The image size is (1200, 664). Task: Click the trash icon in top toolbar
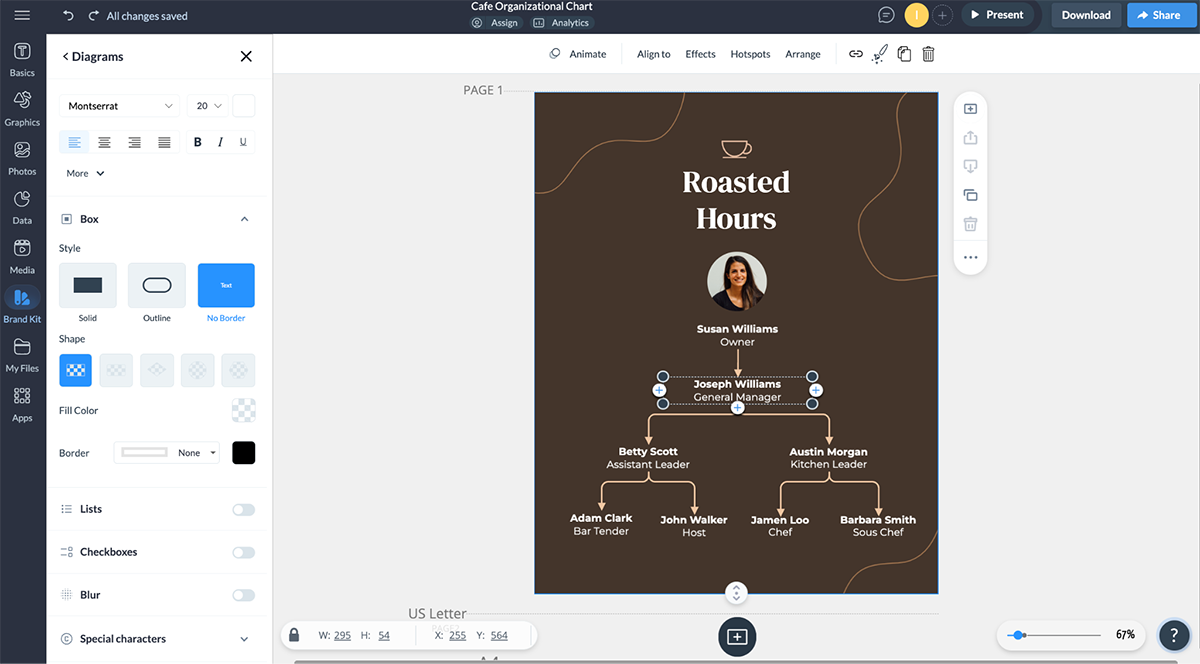click(x=928, y=54)
